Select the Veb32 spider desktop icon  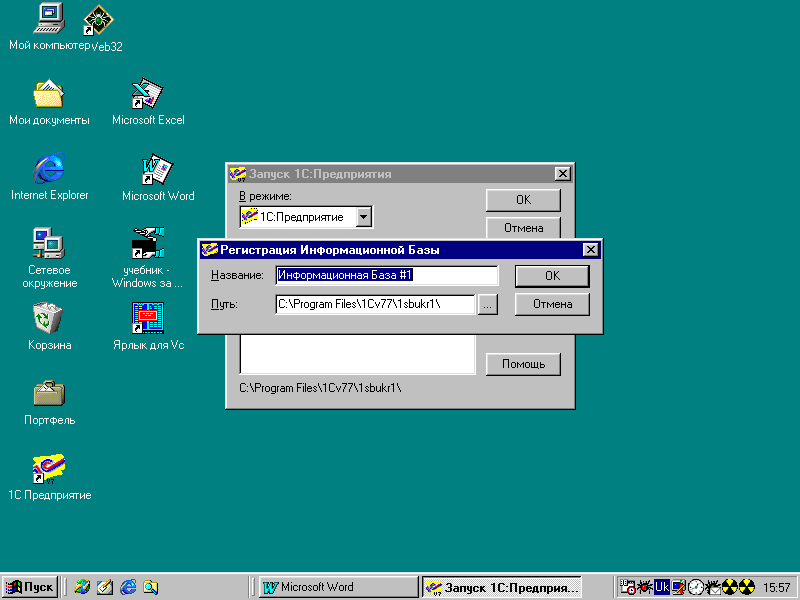tap(98, 20)
